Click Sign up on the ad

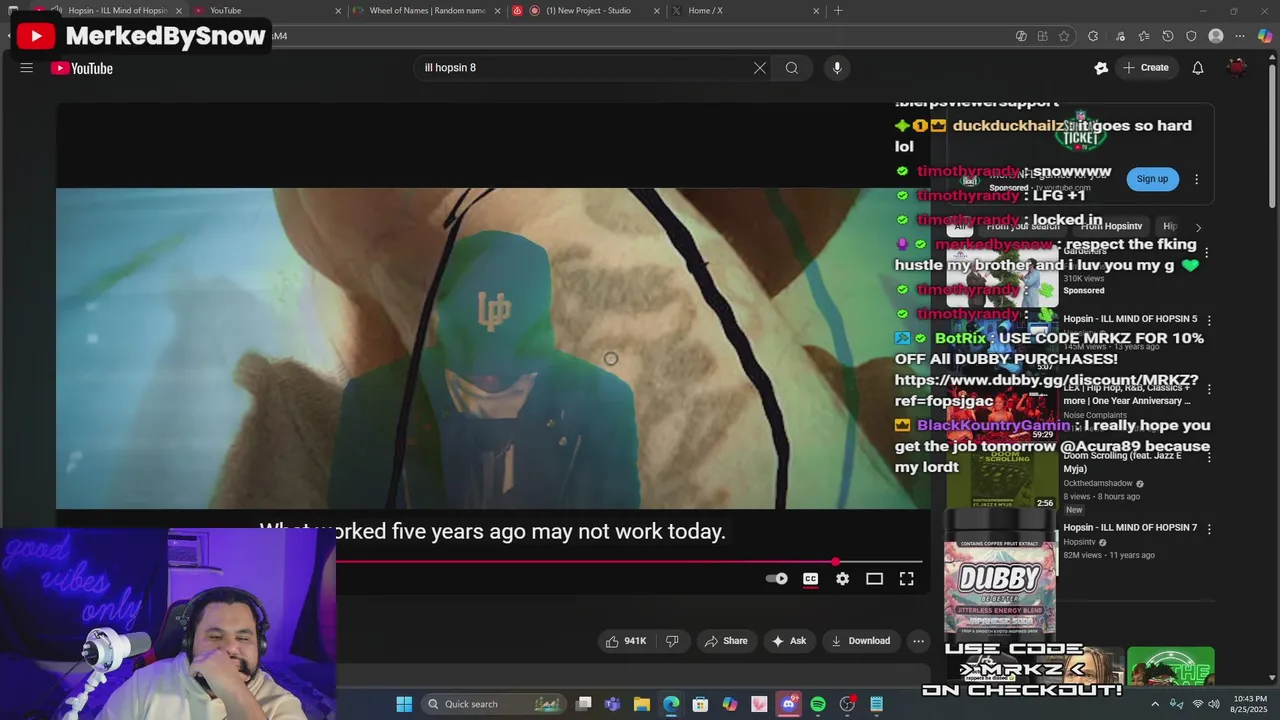[1152, 179]
